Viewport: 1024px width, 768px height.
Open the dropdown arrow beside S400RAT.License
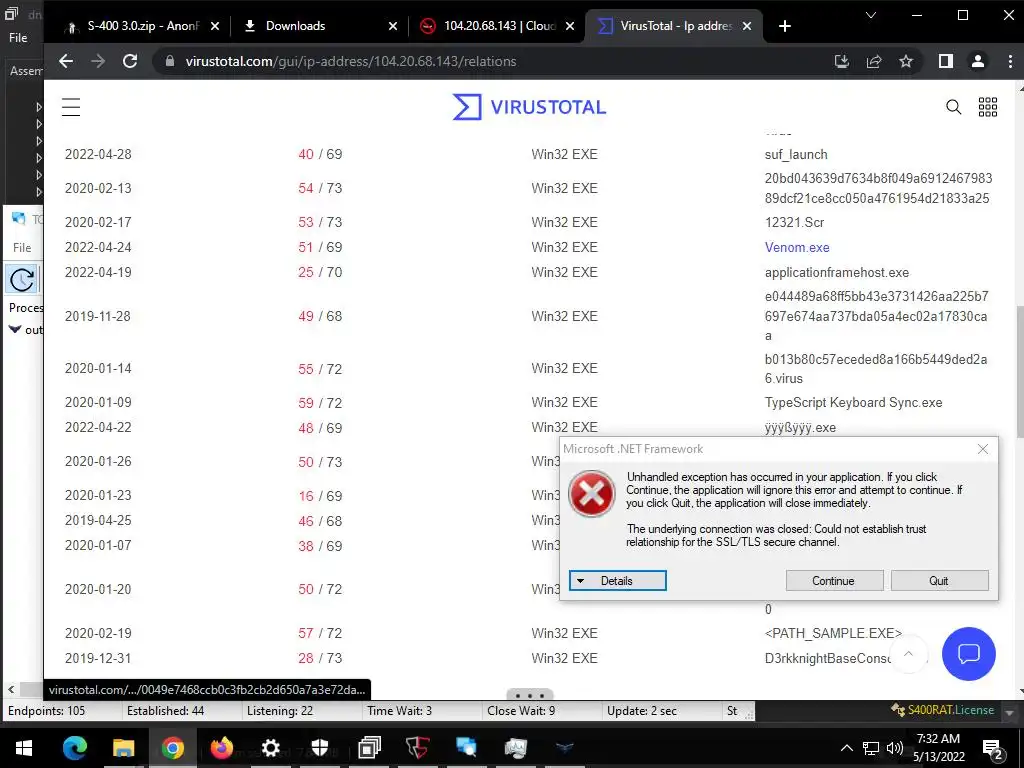tap(1009, 712)
